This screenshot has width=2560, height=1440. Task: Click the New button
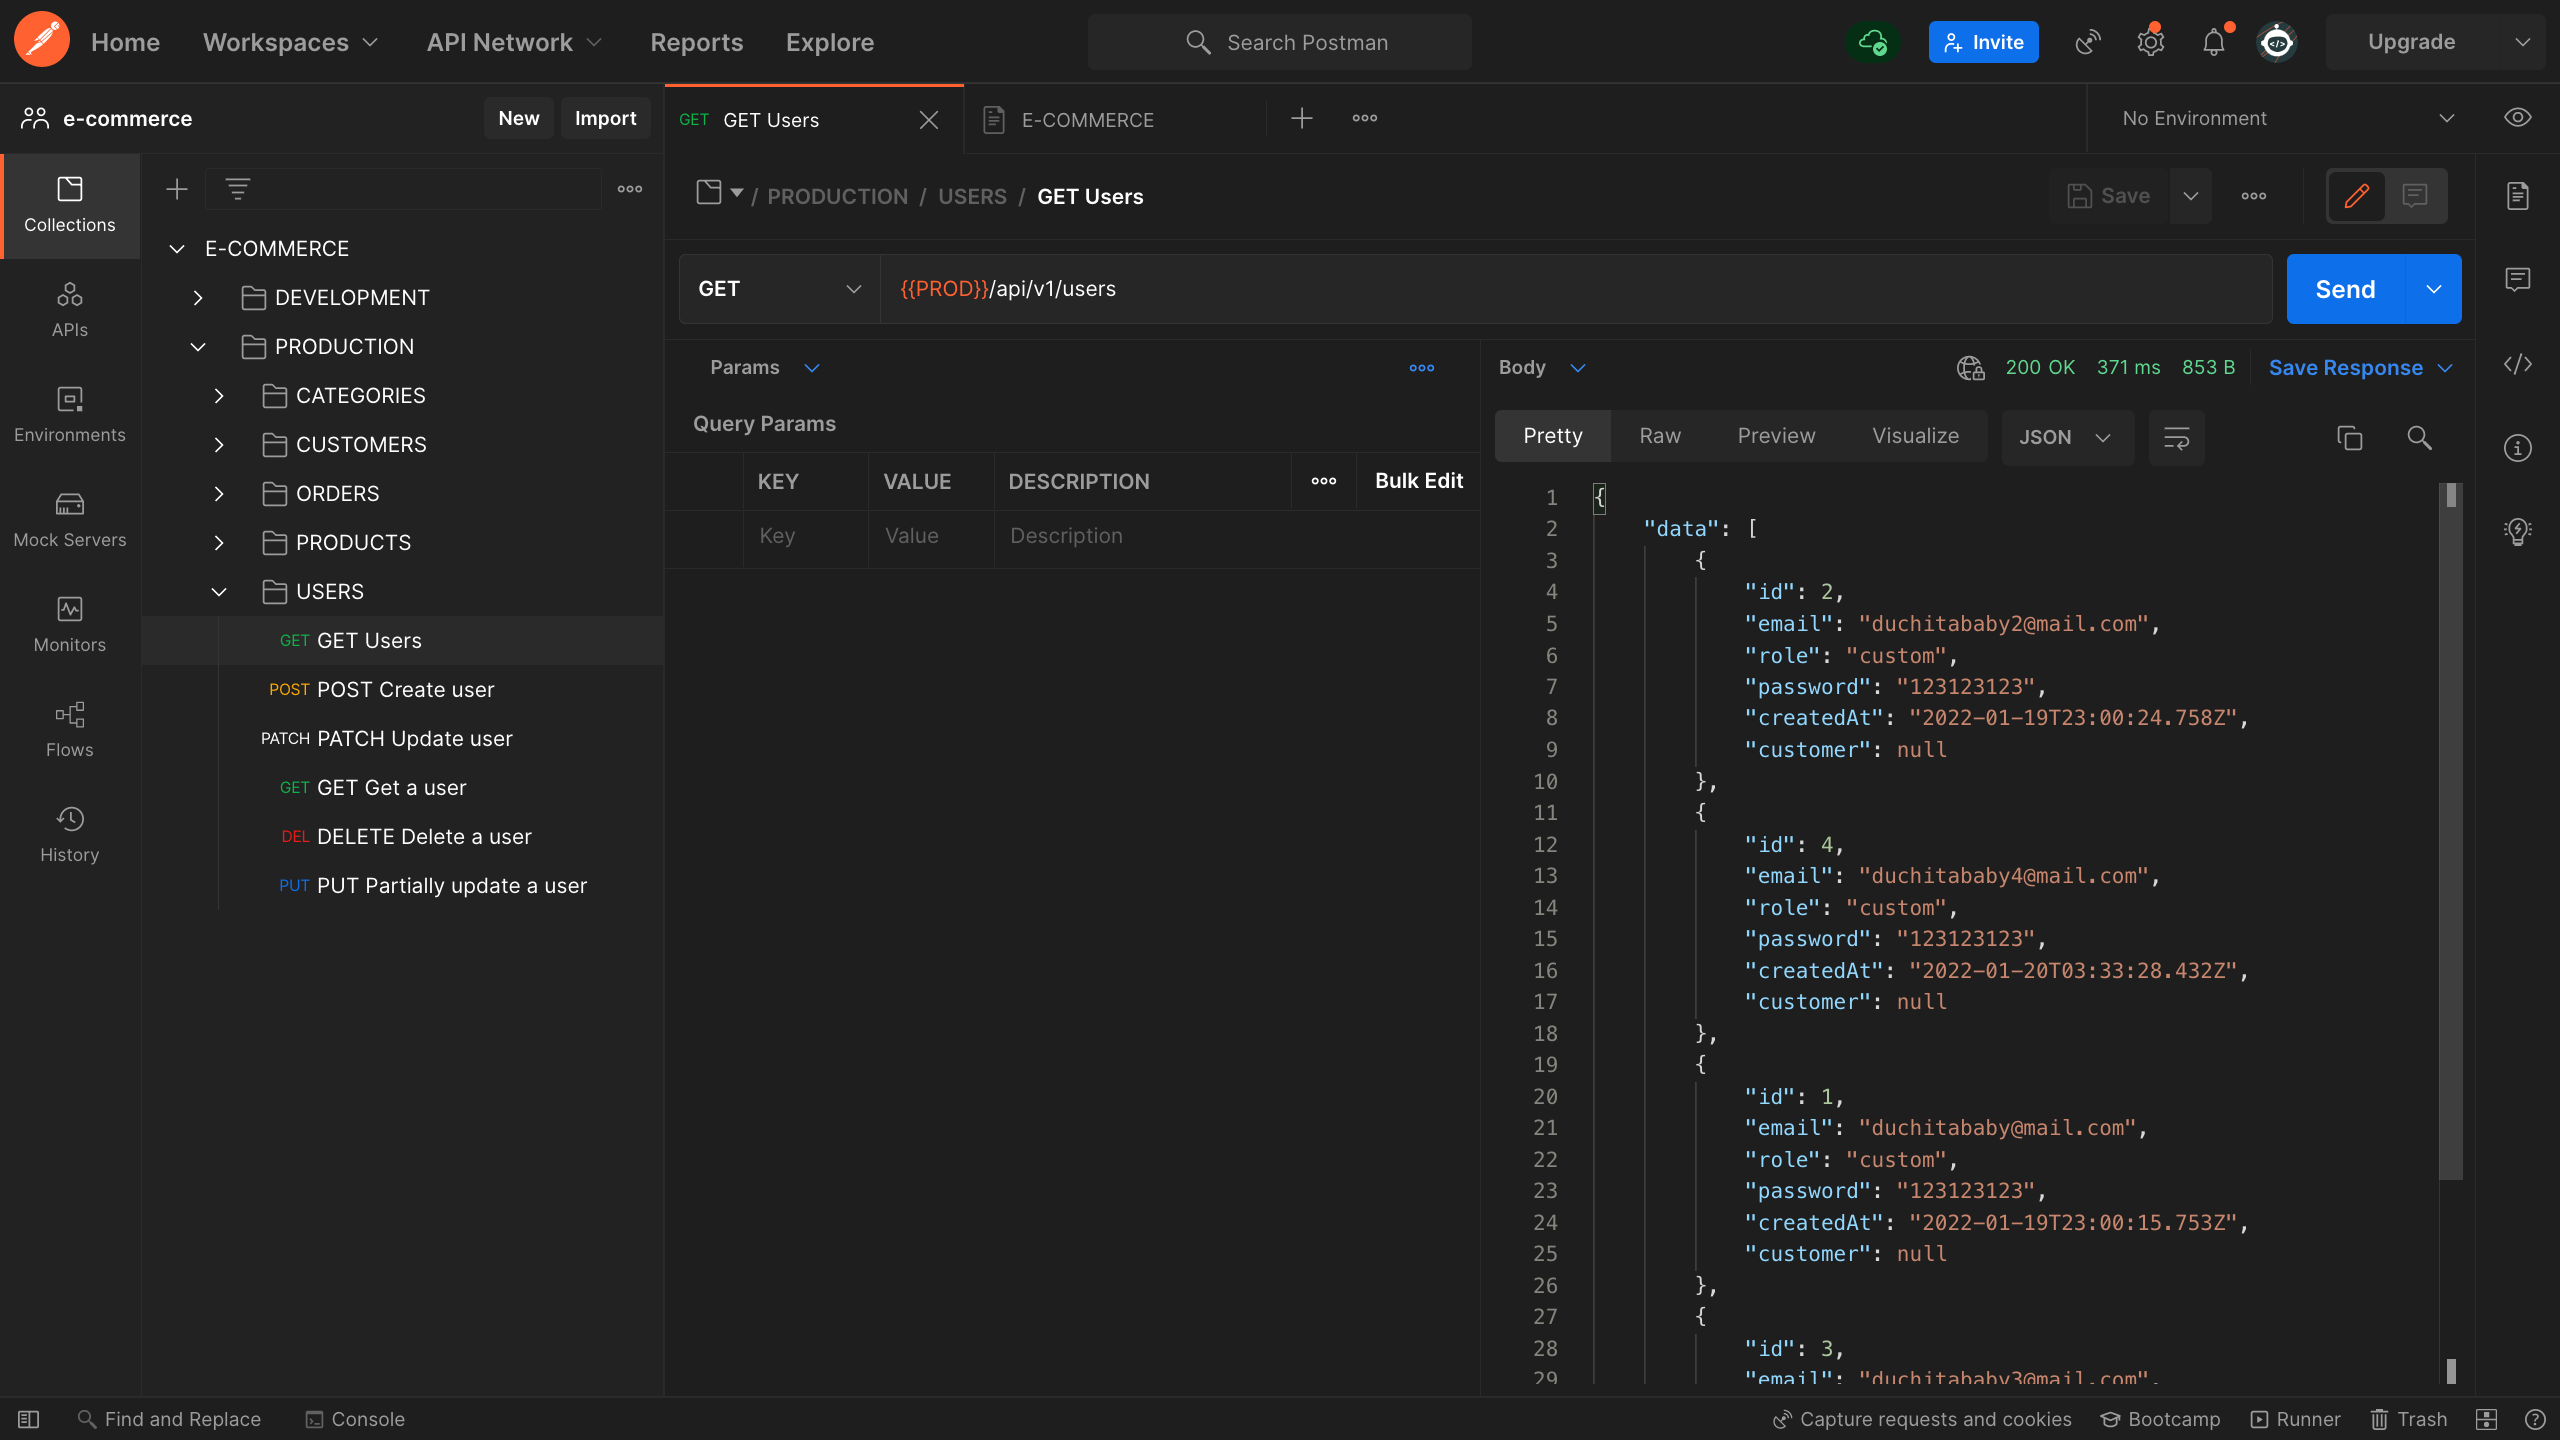(519, 118)
